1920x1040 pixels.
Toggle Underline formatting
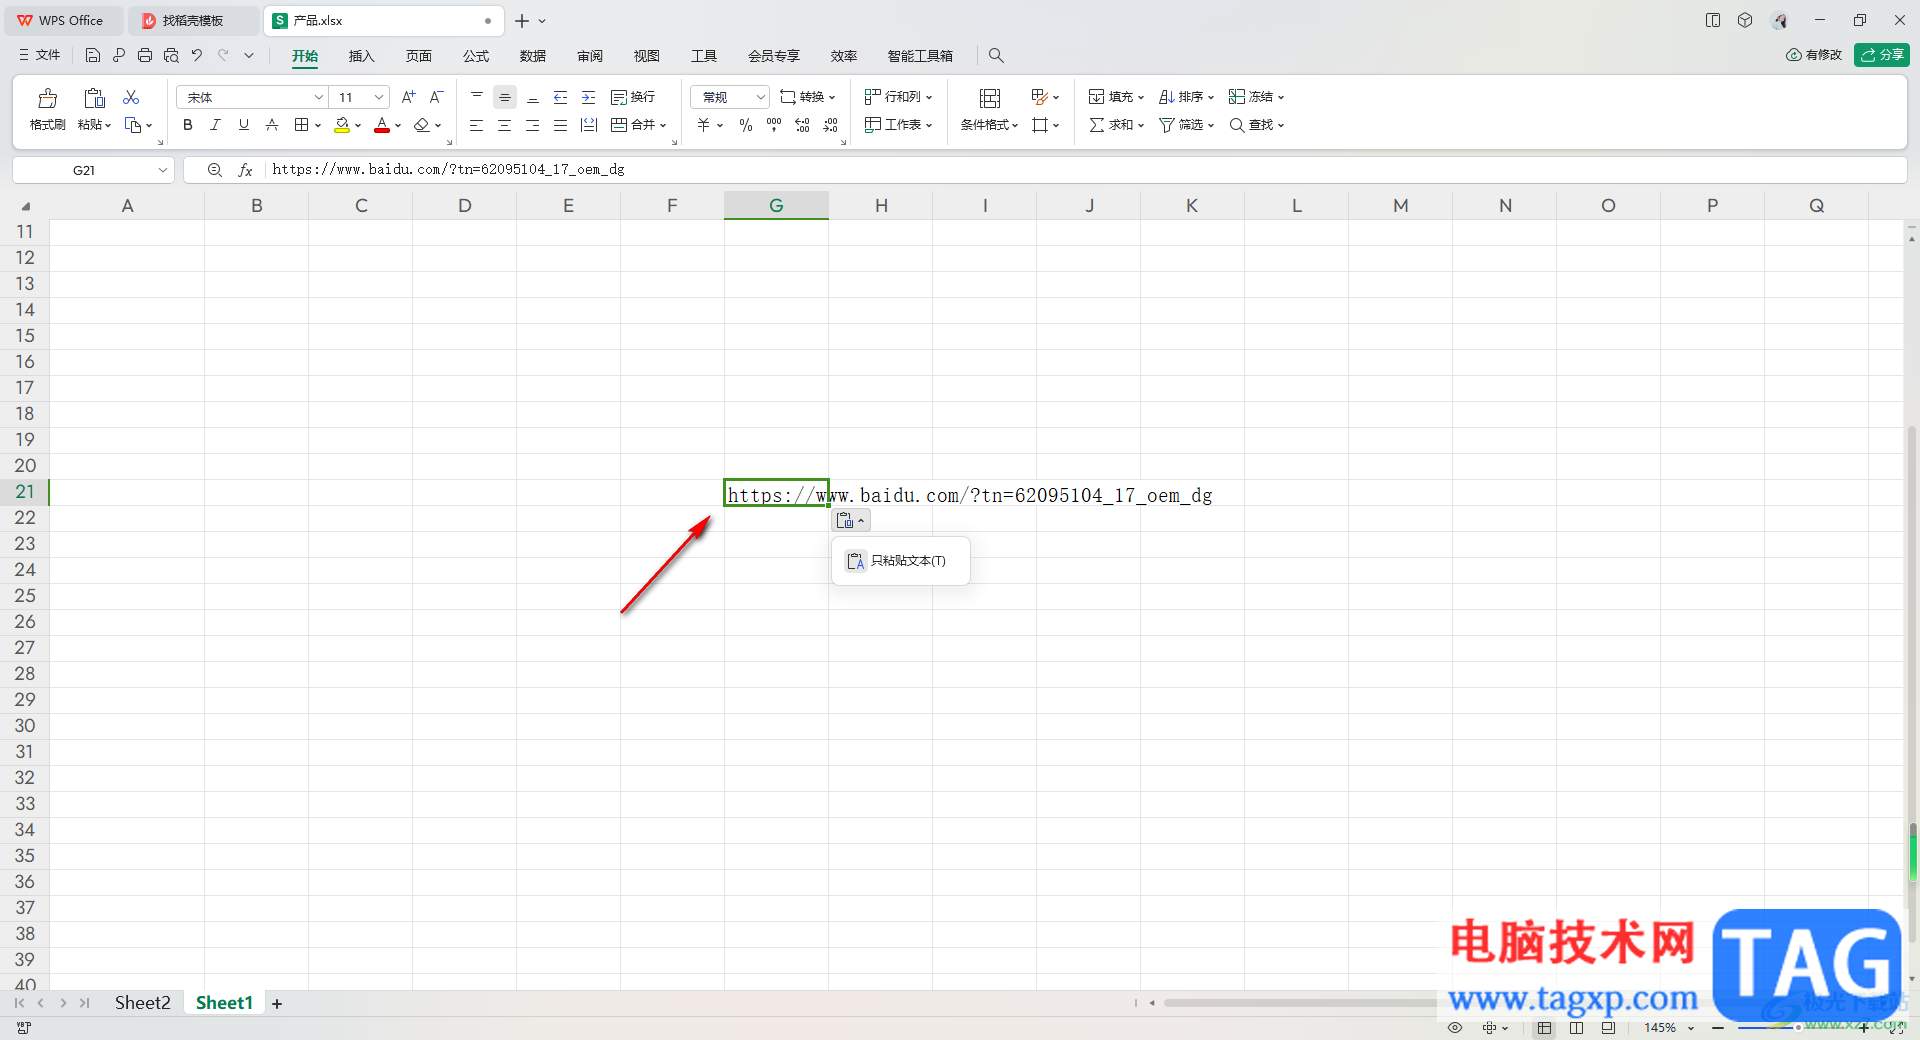click(x=243, y=125)
